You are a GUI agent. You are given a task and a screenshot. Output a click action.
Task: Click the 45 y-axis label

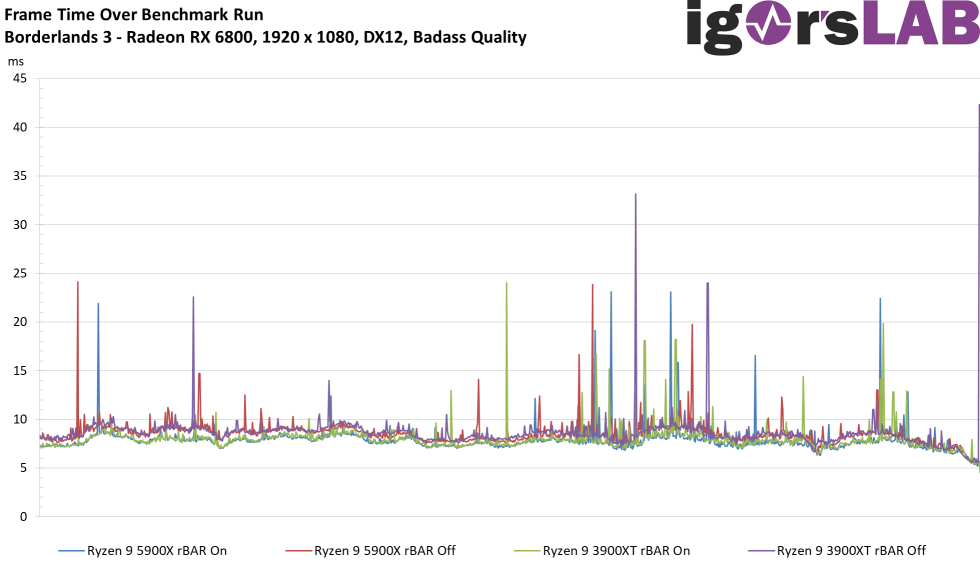point(20,79)
